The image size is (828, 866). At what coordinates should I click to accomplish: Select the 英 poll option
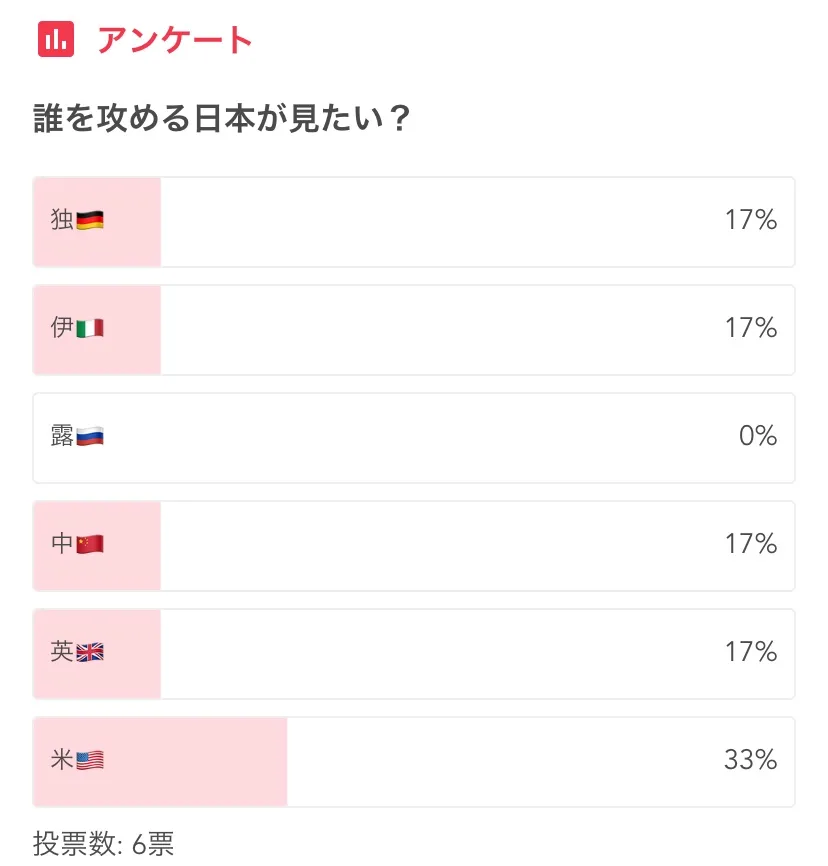[x=414, y=654]
